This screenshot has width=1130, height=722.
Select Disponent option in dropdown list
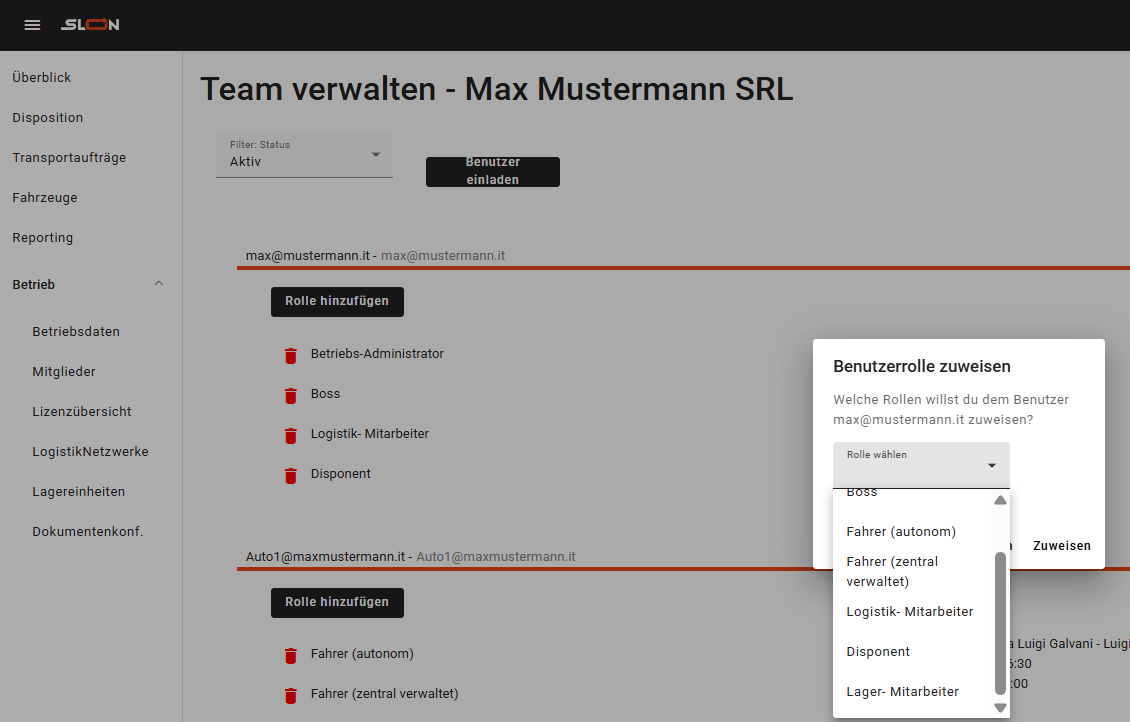pos(878,651)
